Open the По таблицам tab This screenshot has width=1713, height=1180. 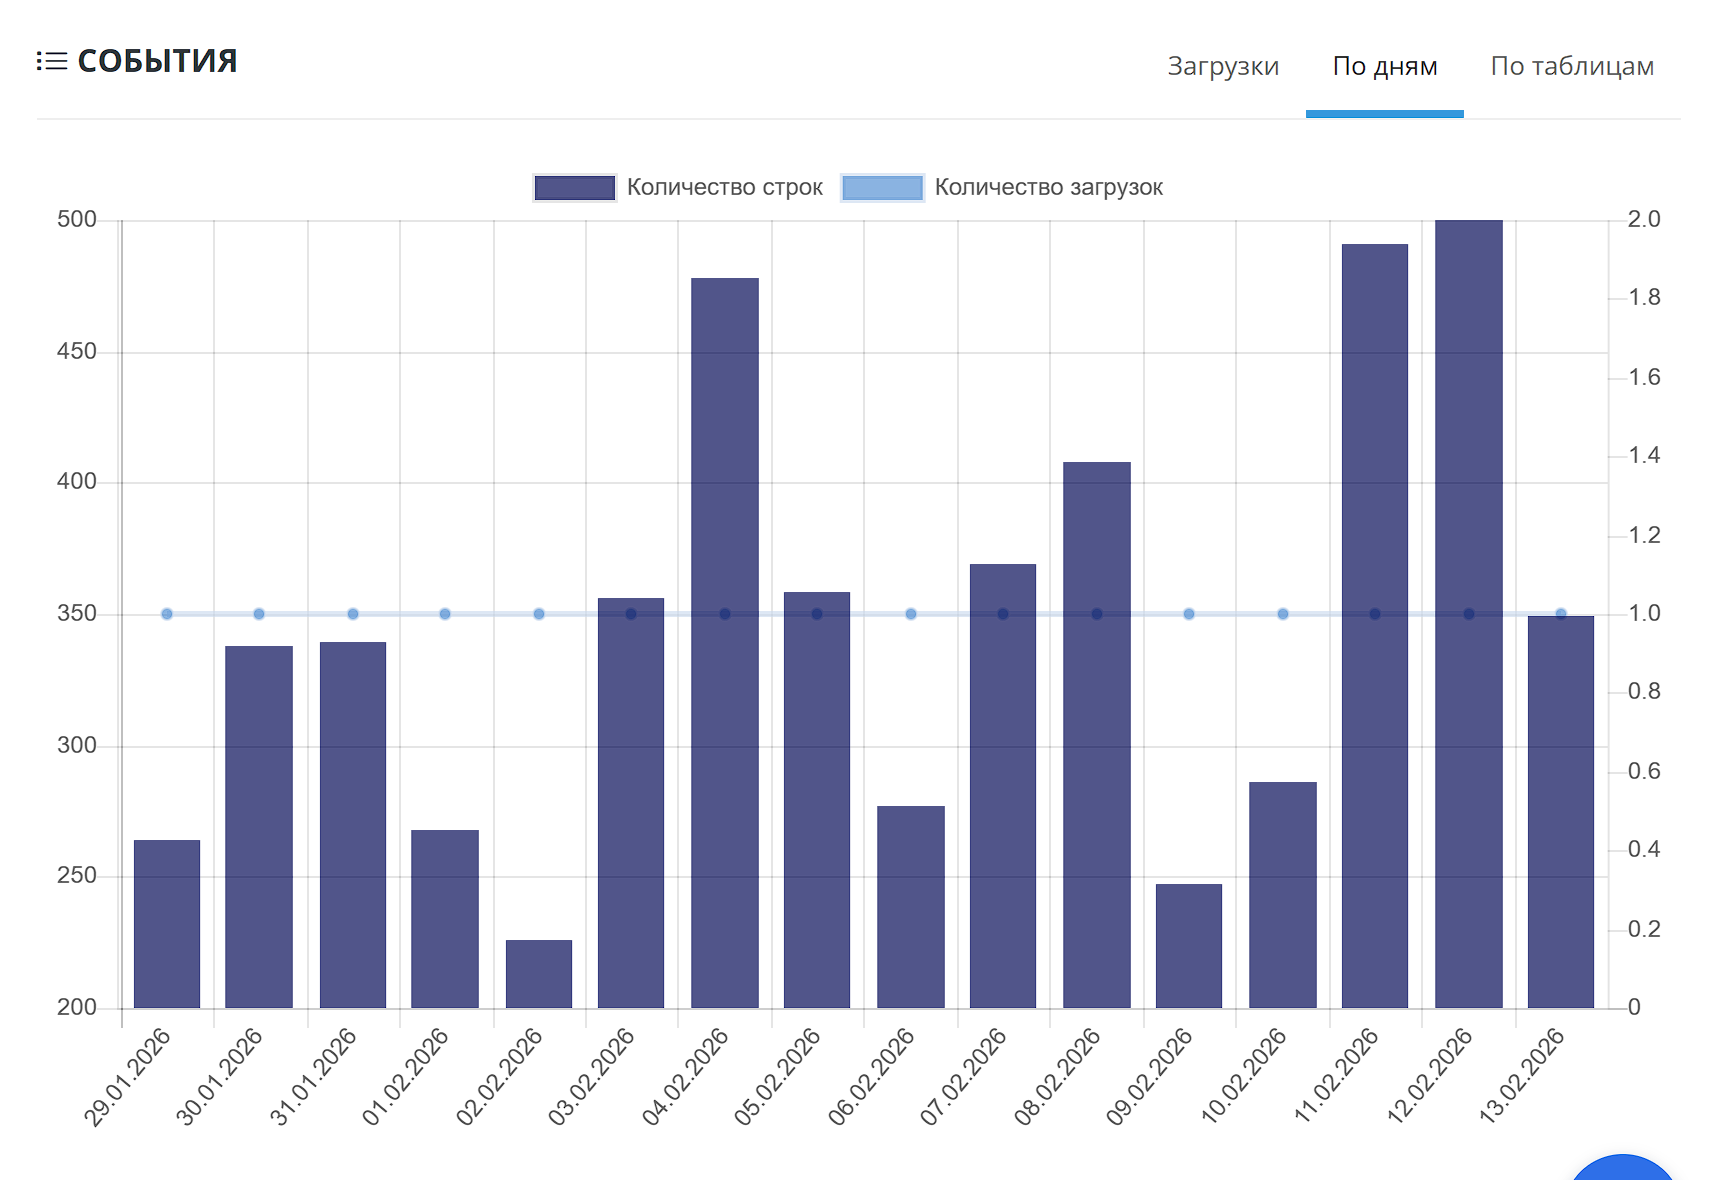click(1572, 66)
